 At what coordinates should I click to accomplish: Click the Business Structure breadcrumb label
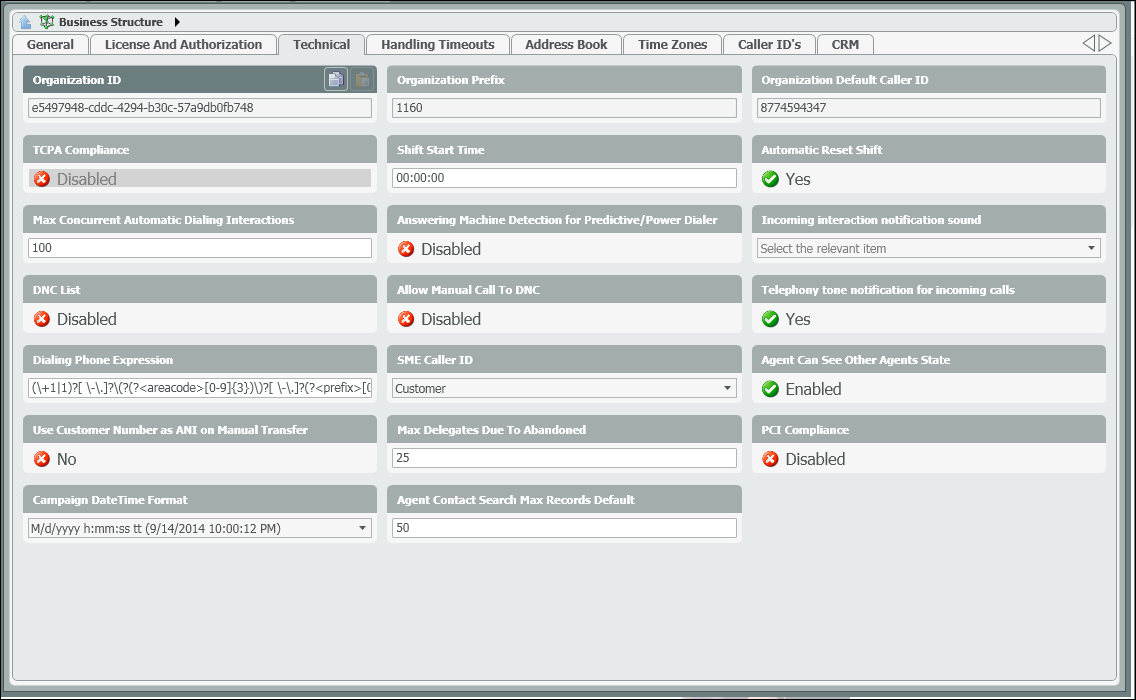[110, 21]
